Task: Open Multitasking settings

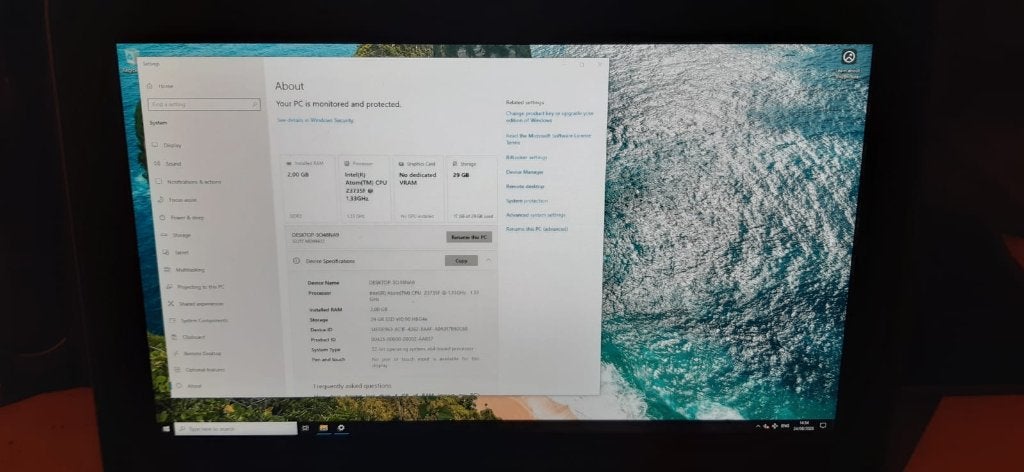Action: [x=185, y=270]
